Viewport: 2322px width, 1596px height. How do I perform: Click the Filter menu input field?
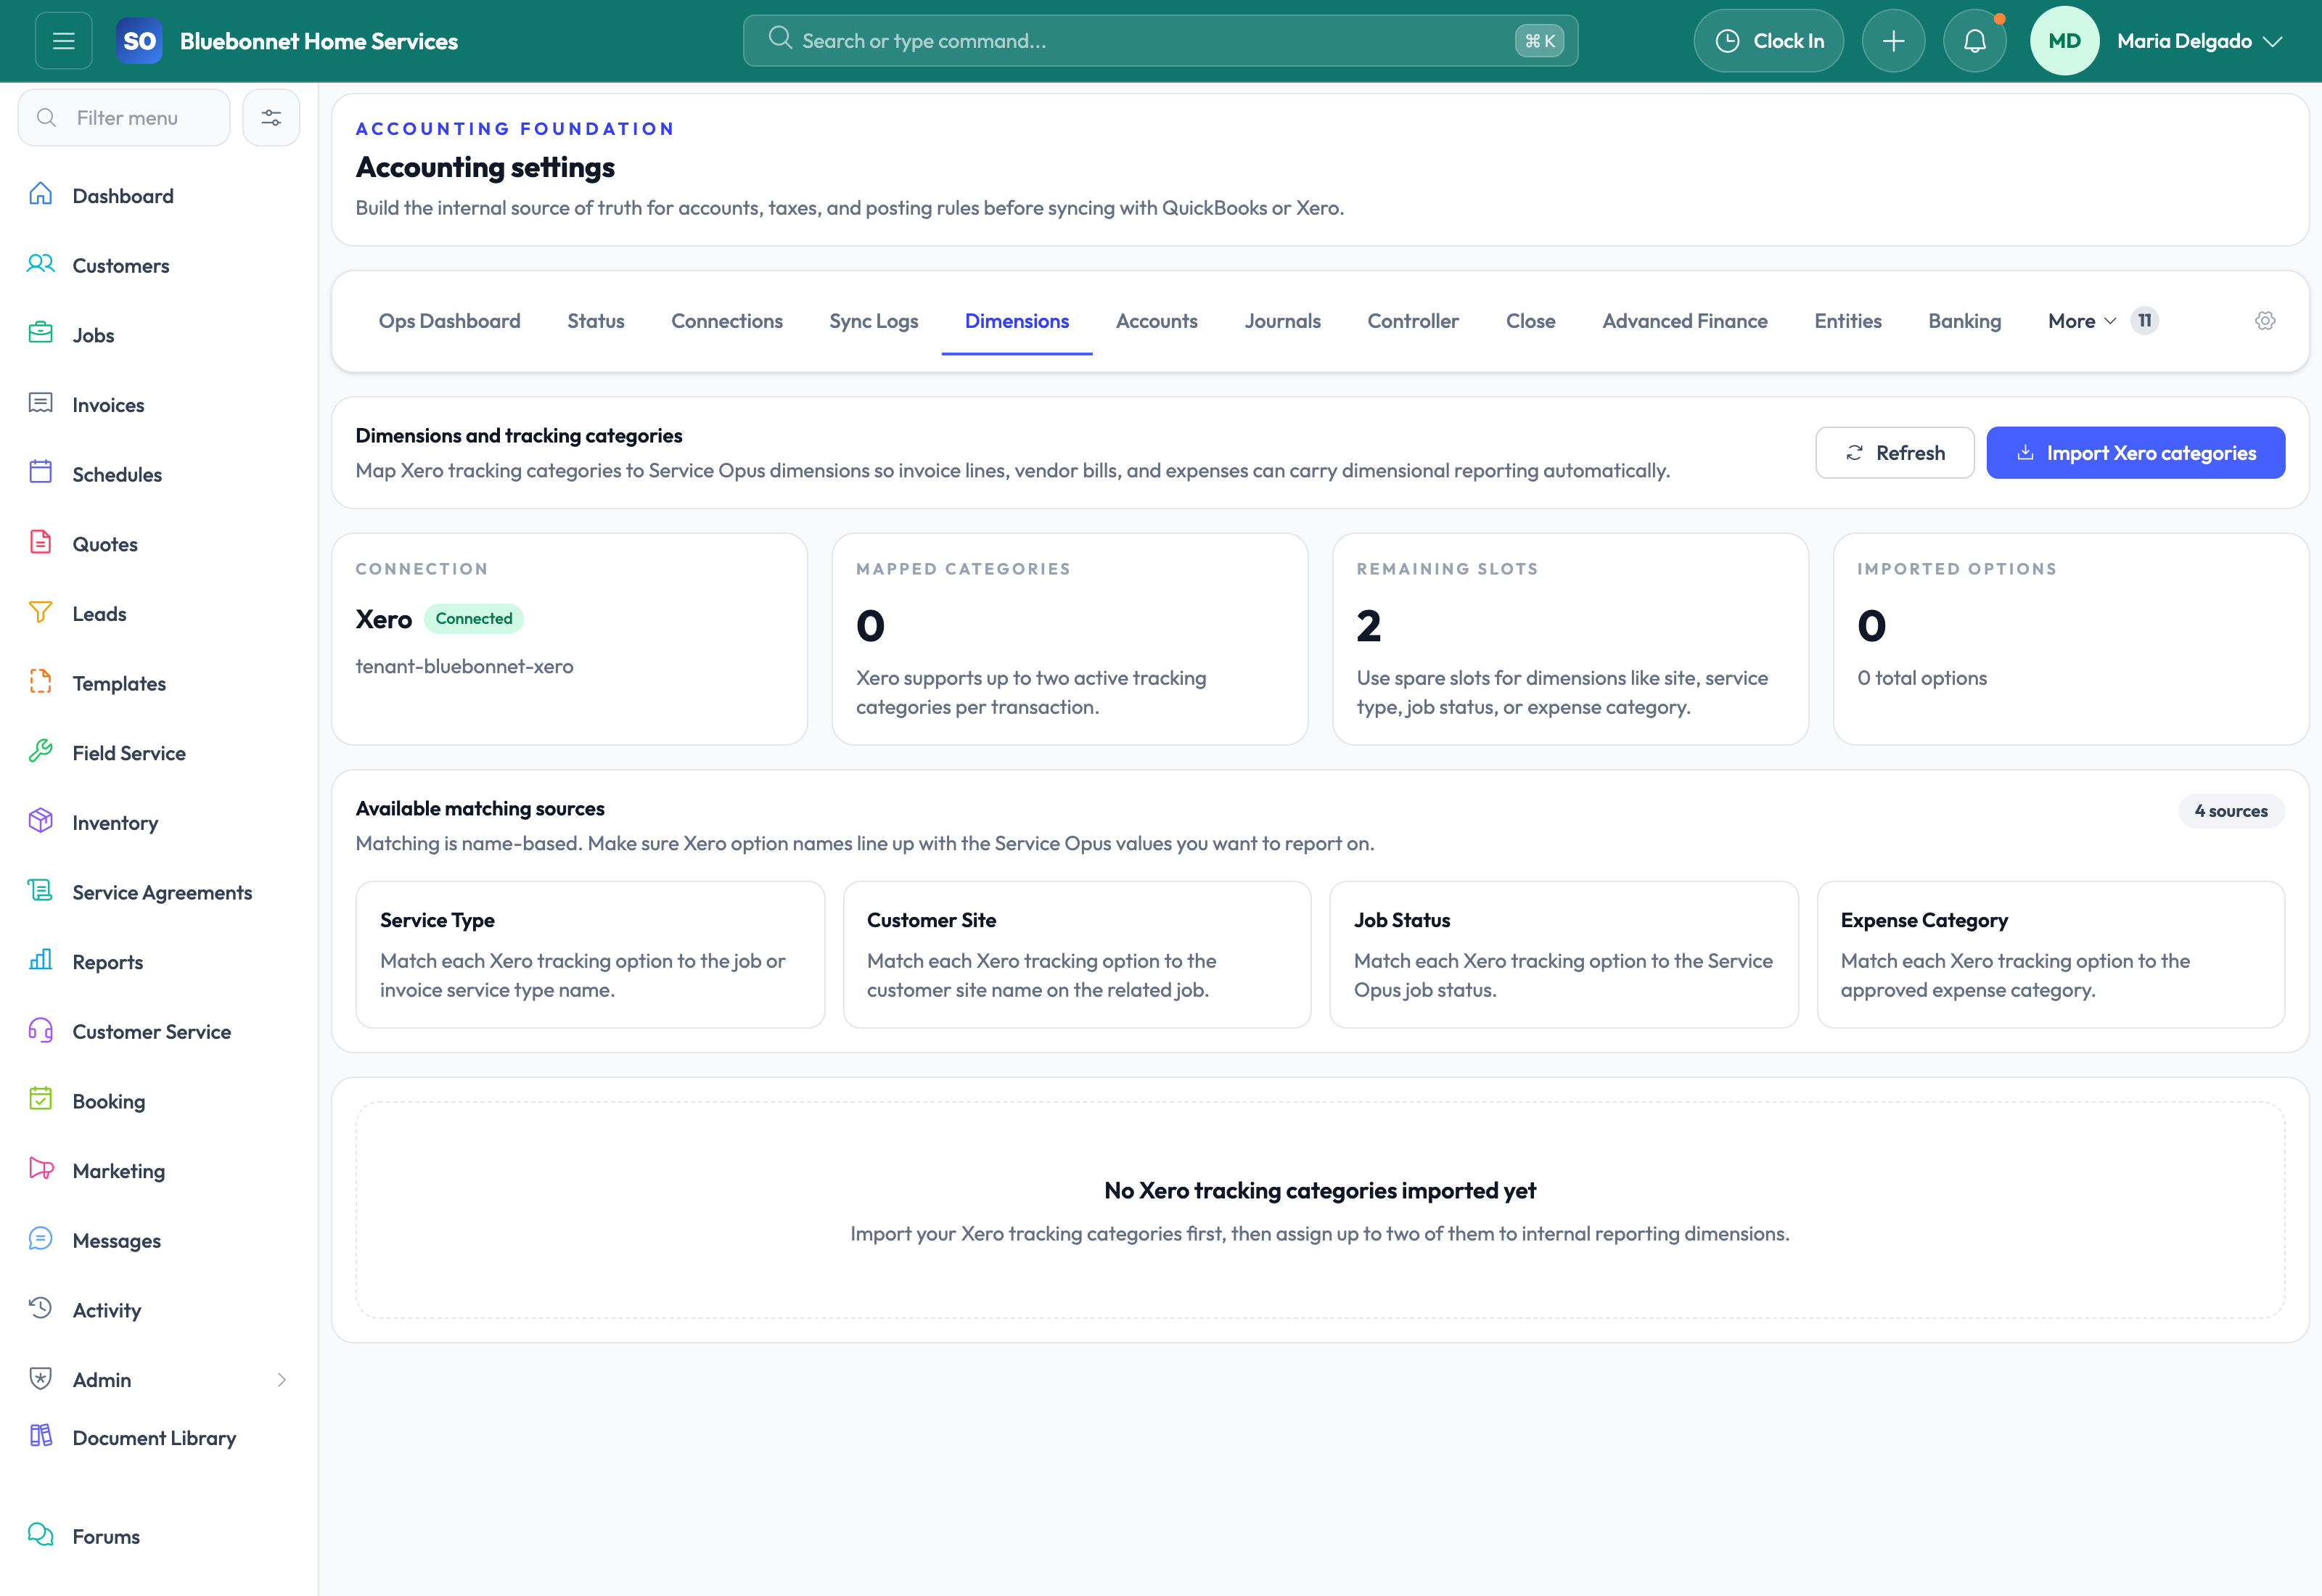pos(124,118)
